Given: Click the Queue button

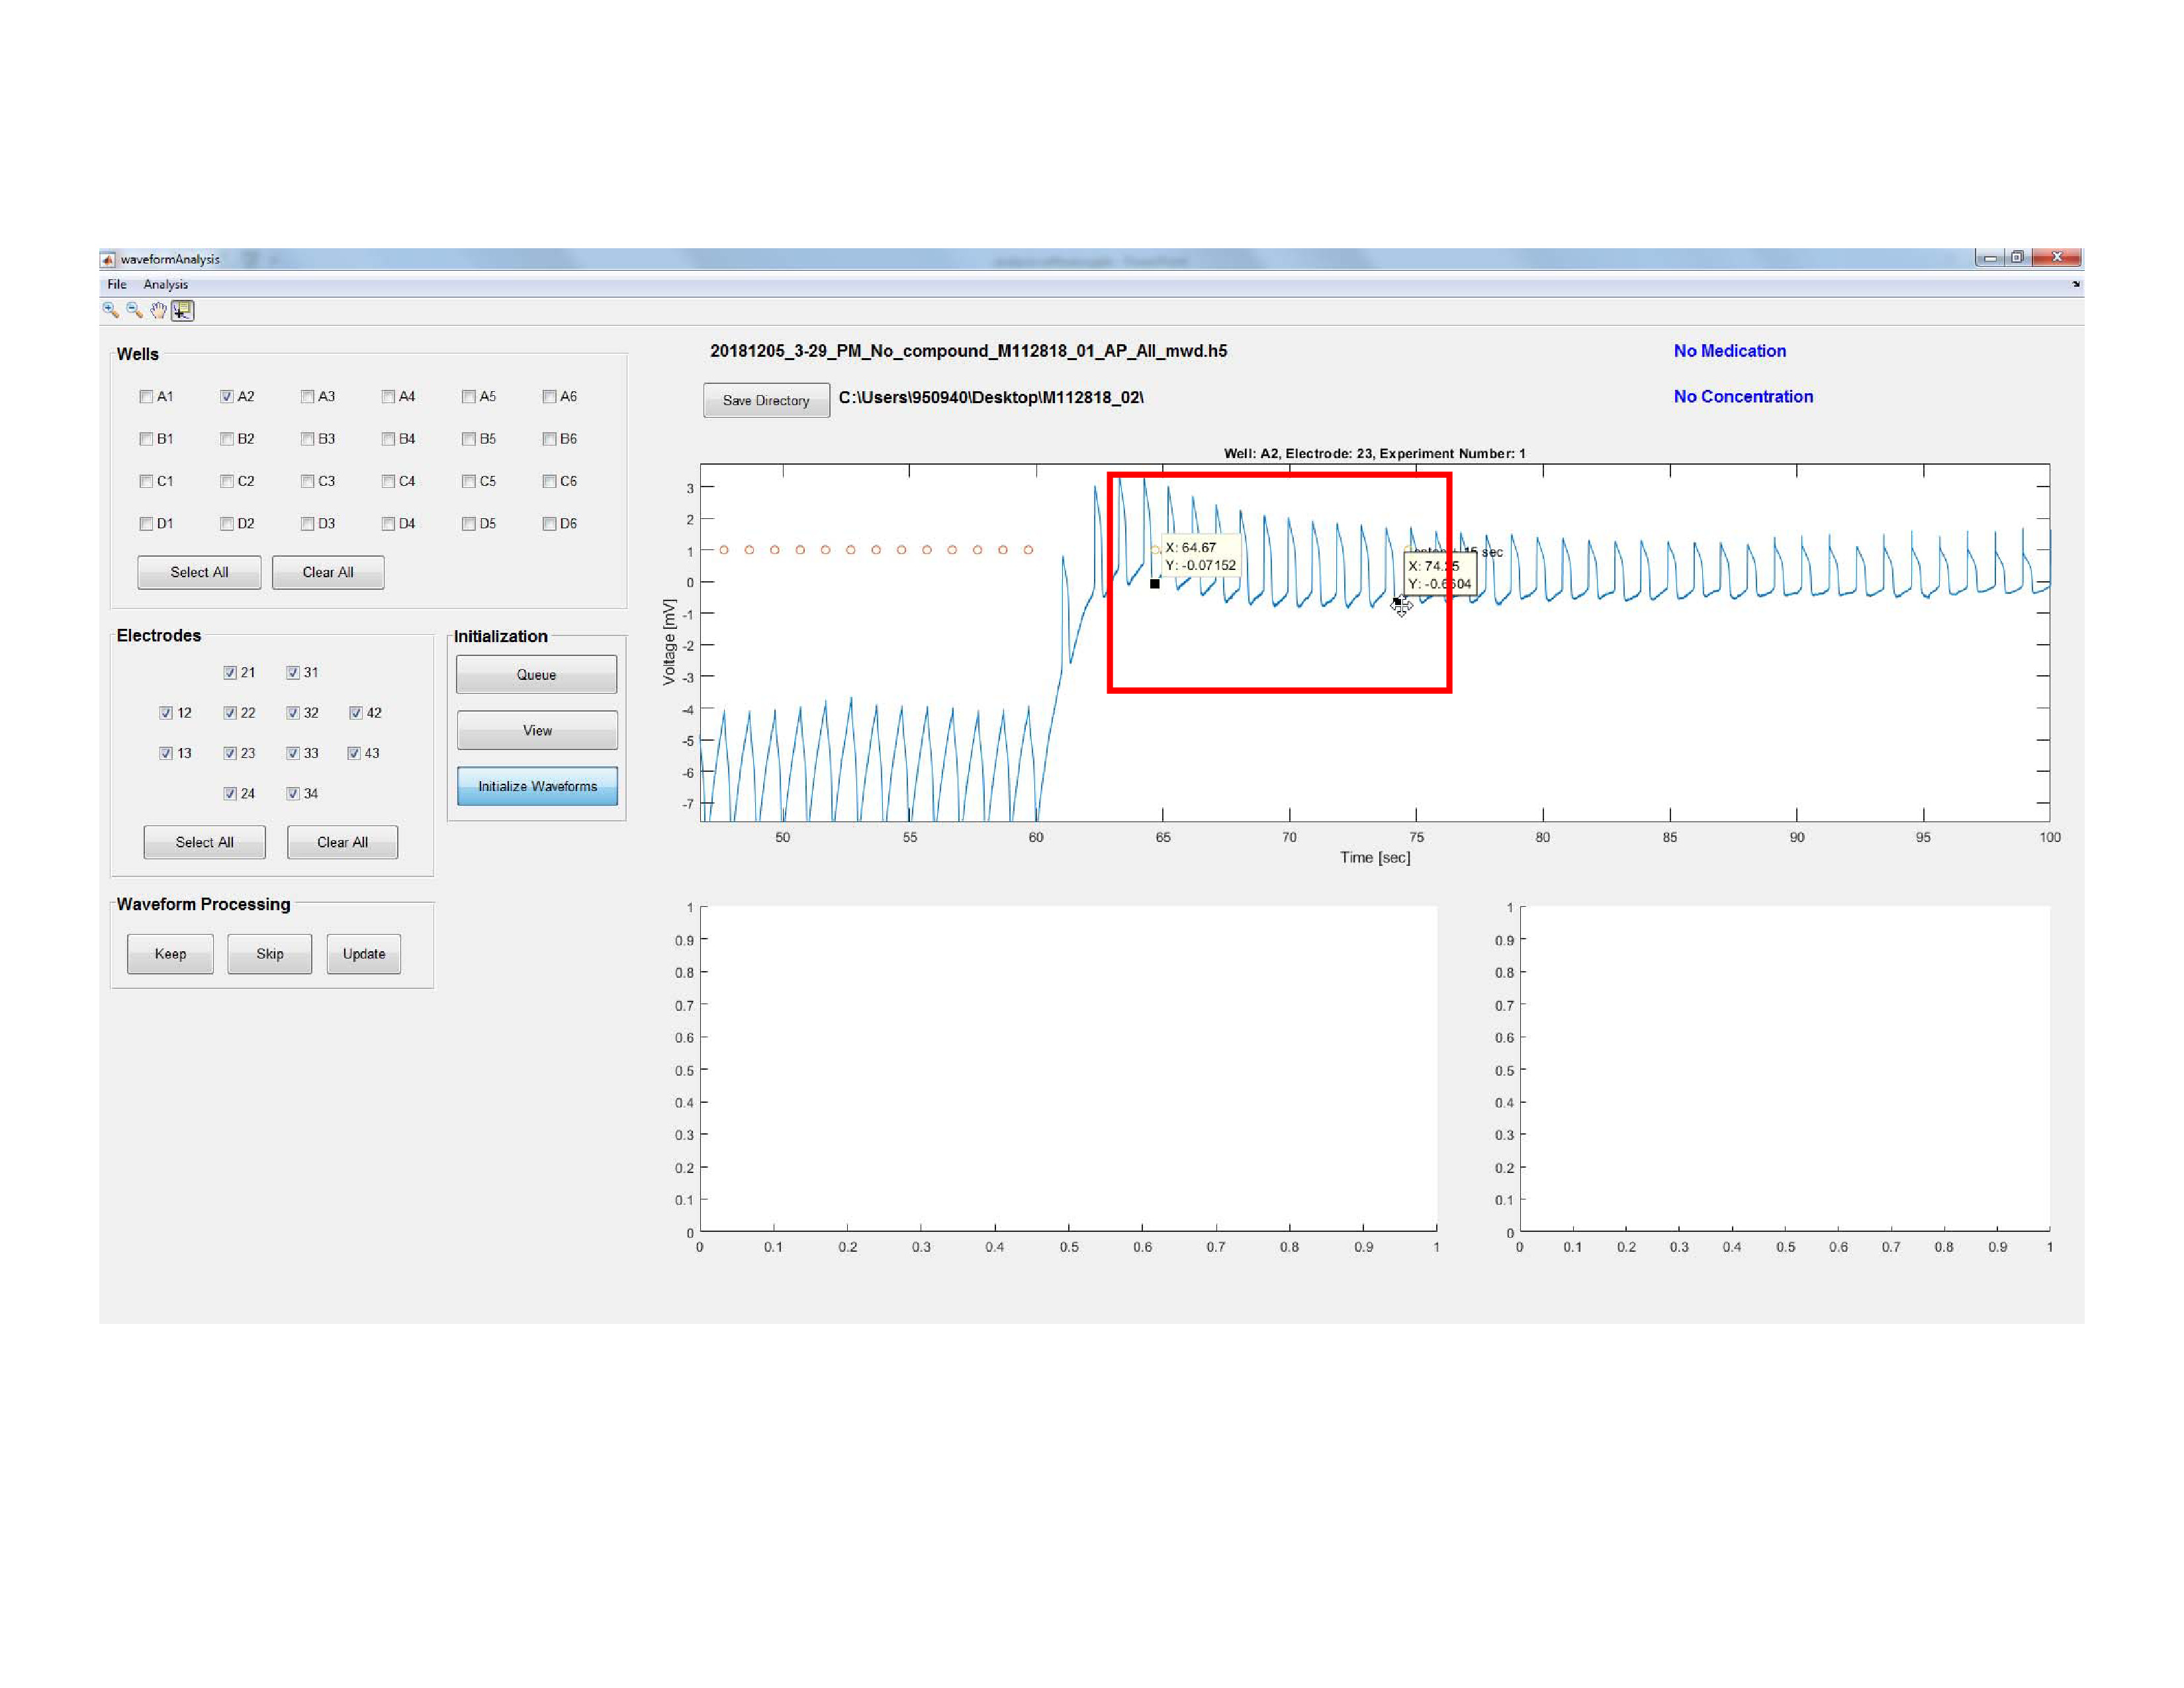Looking at the screenshot, I should (x=536, y=675).
